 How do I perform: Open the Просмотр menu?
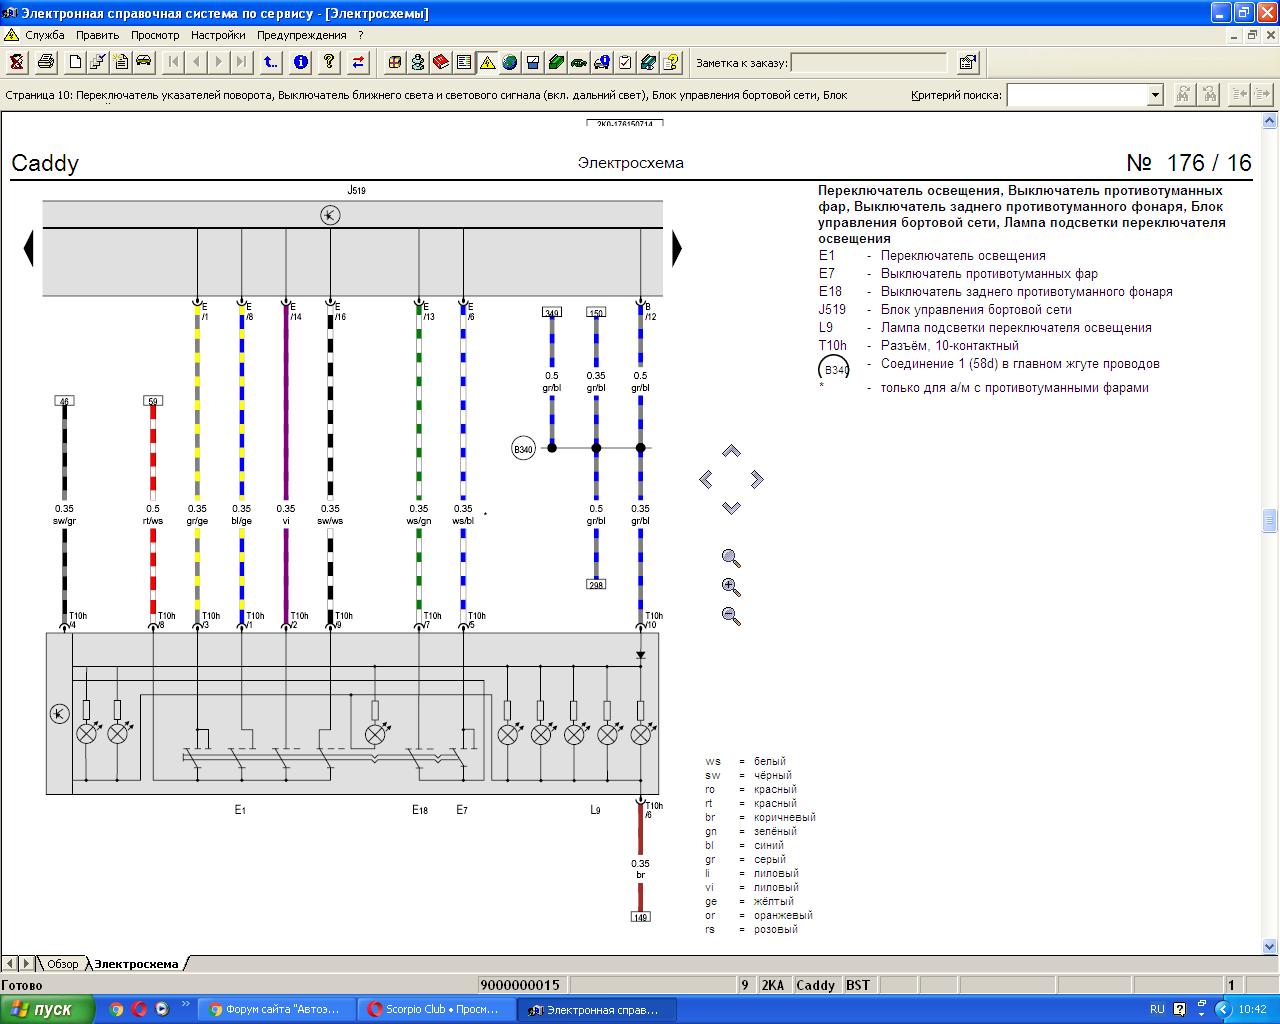point(155,35)
